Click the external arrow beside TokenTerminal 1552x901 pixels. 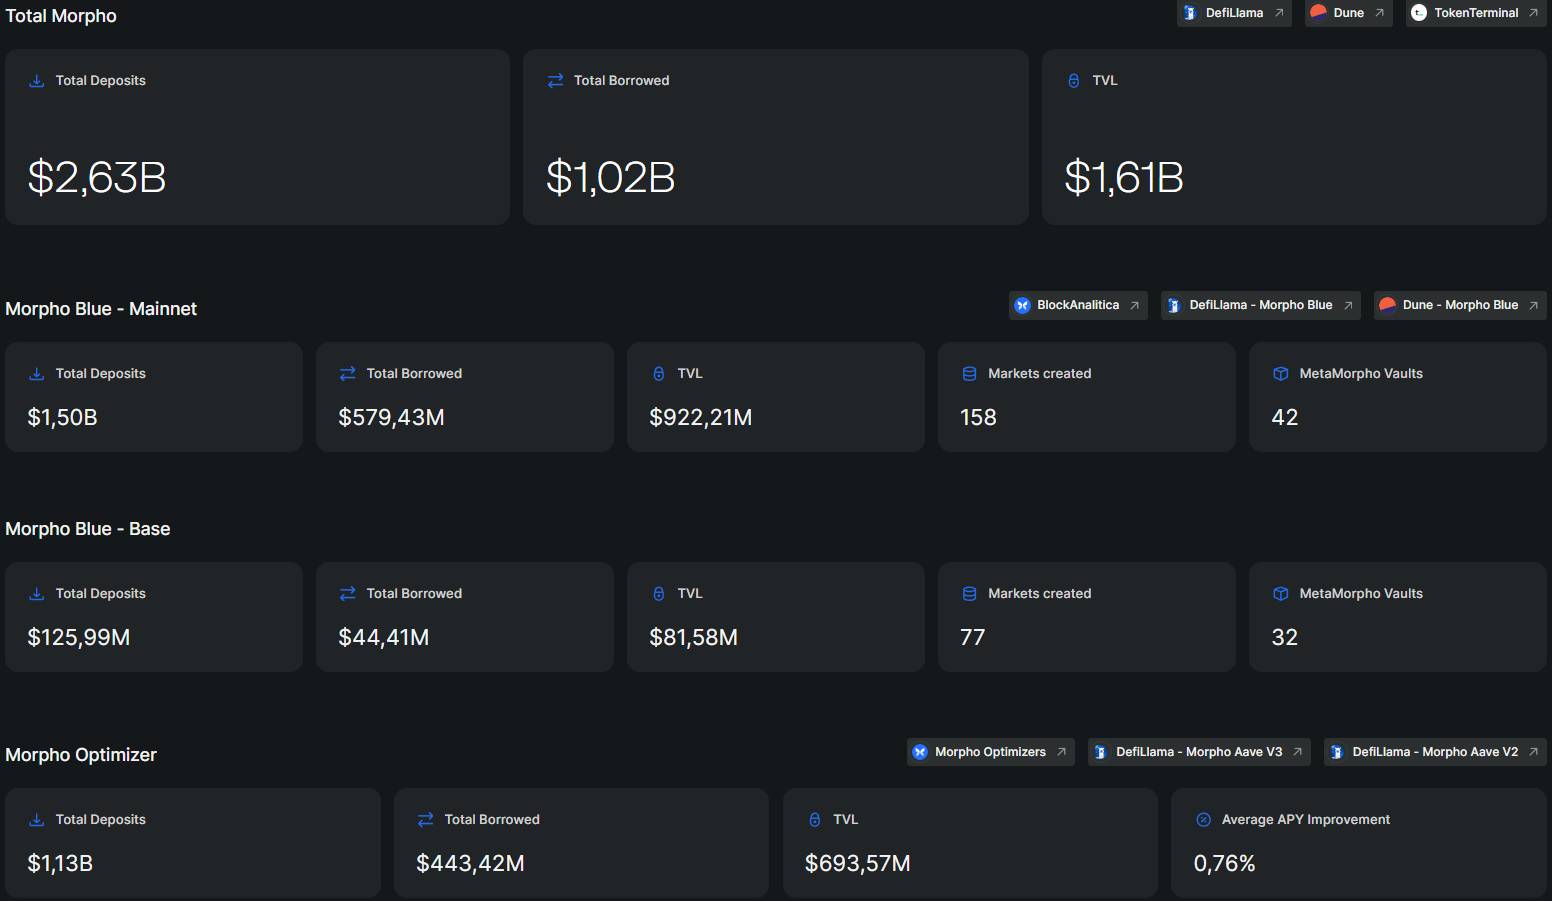tap(1533, 13)
